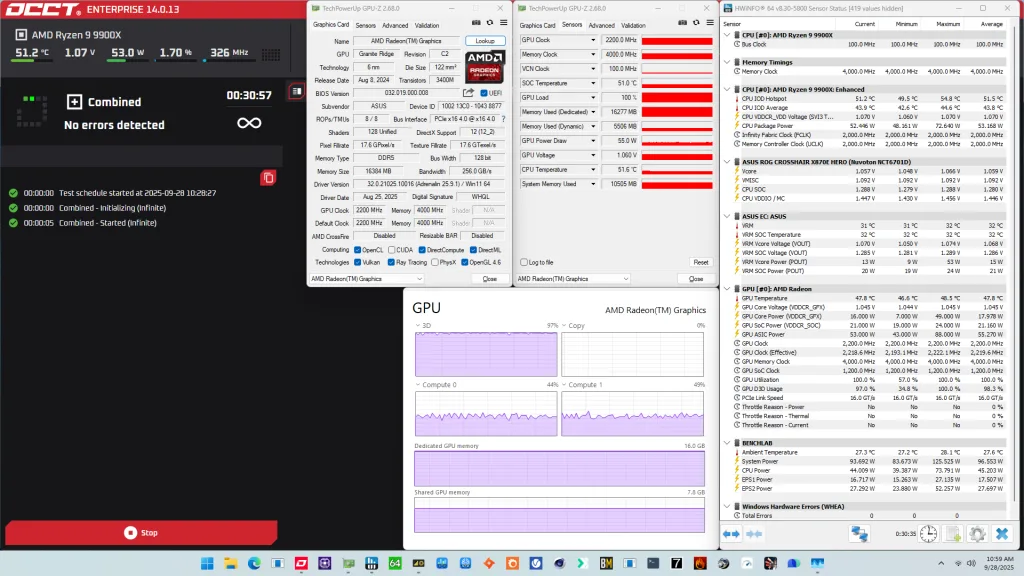Open the graphics card selector dropdown in GPU-Z
This screenshot has width=1024, height=576.
click(419, 278)
